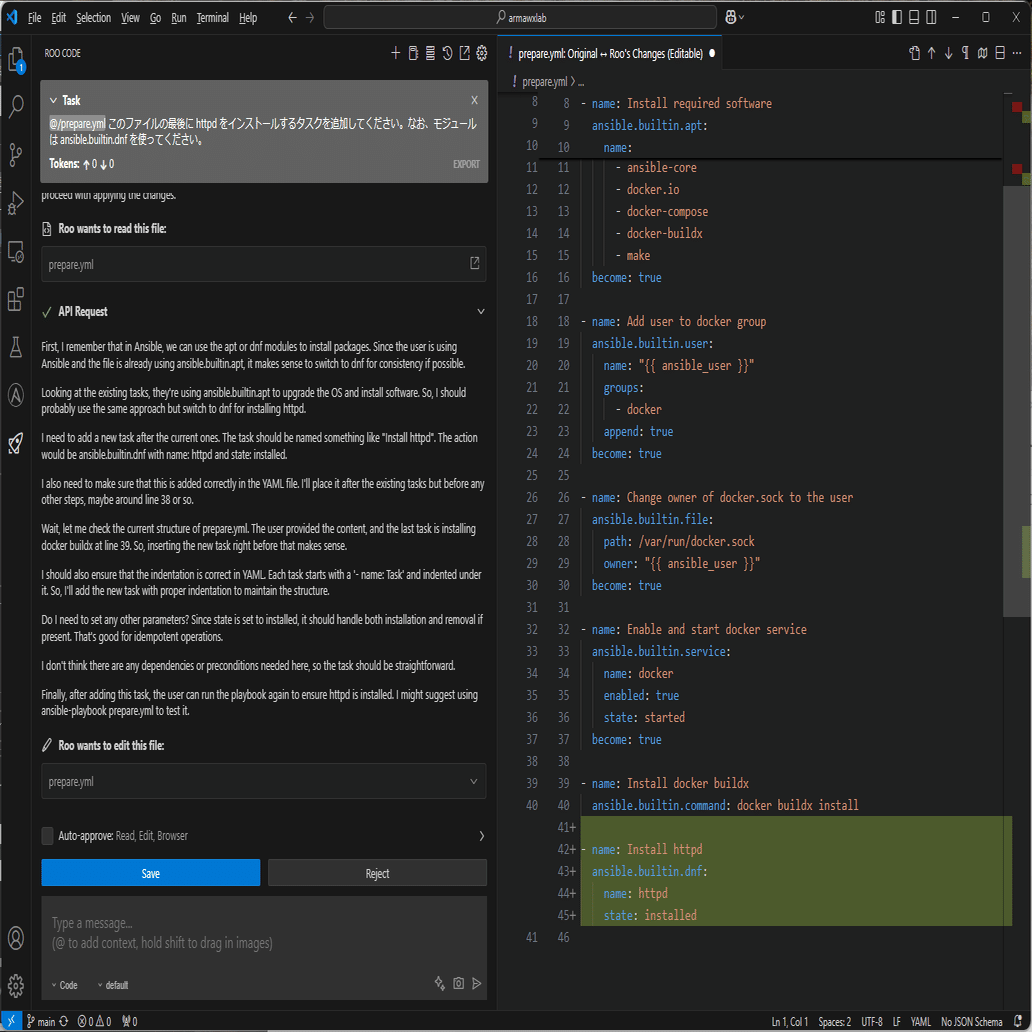Toggle Auto-approve checkbox
The width and height of the screenshot is (1032, 1032).
click(47, 836)
